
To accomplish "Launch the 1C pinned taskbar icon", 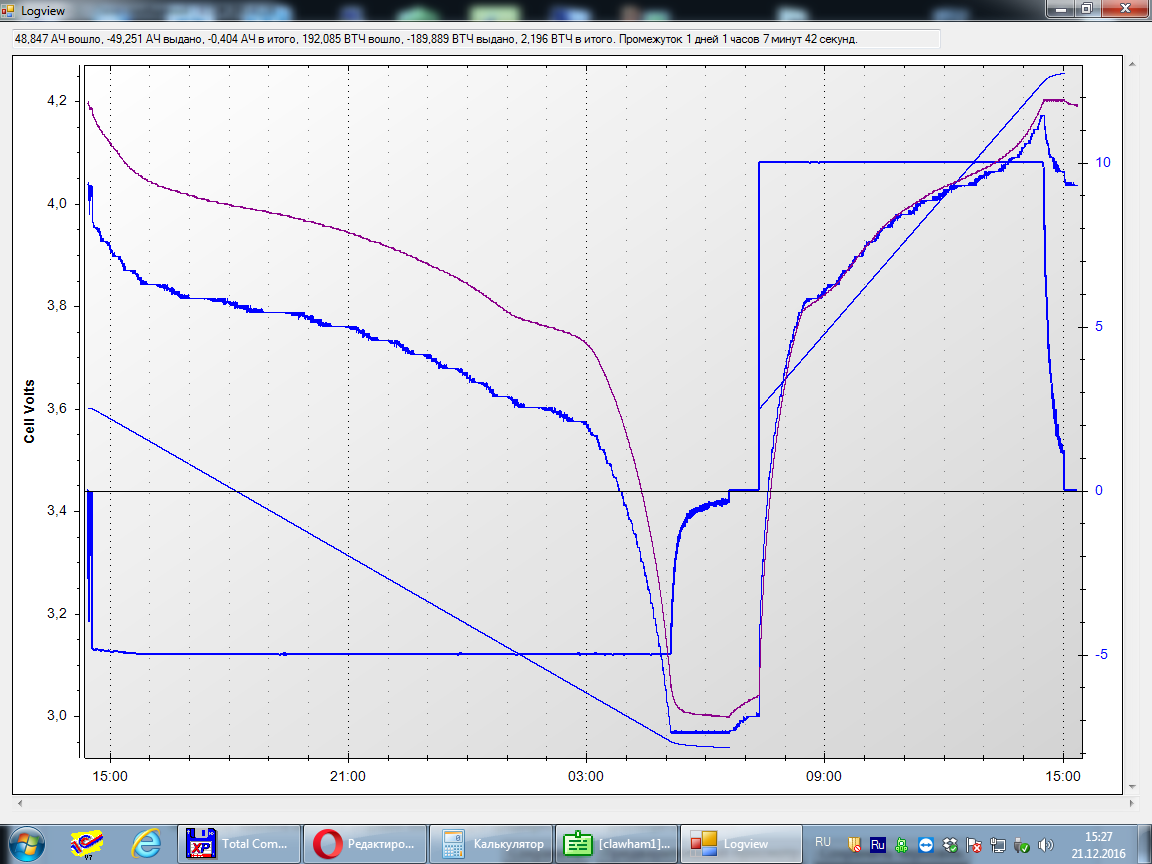I will (85, 843).
